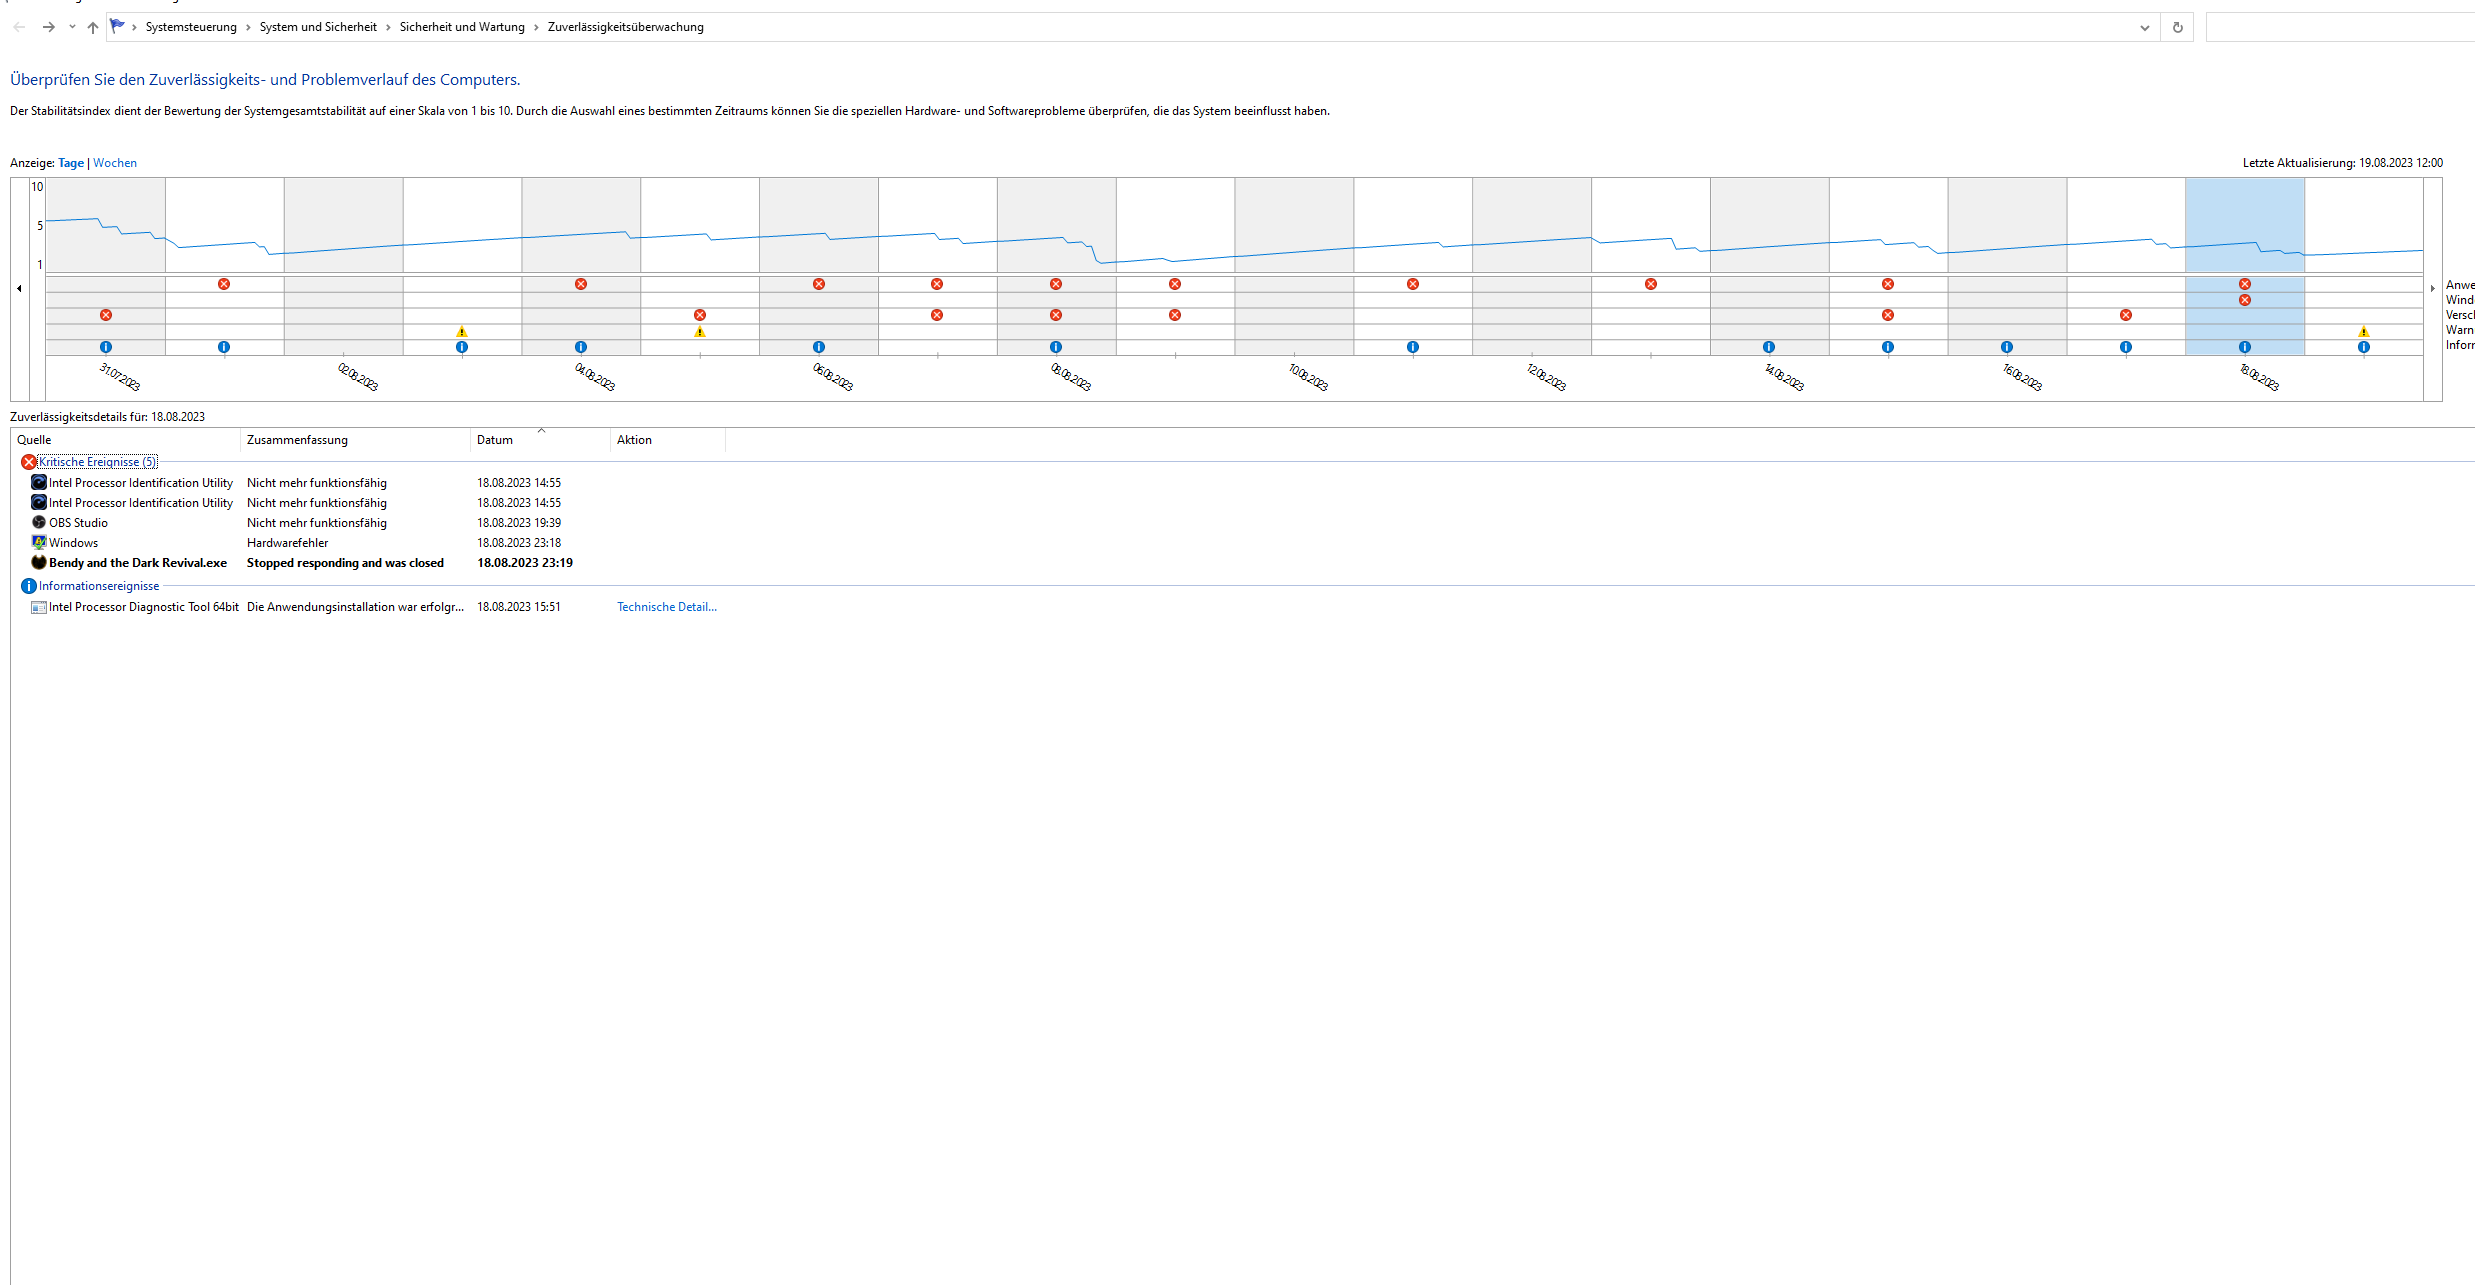Click the Windows hardware error row icon
This screenshot has width=2475, height=1285.
tap(39, 542)
